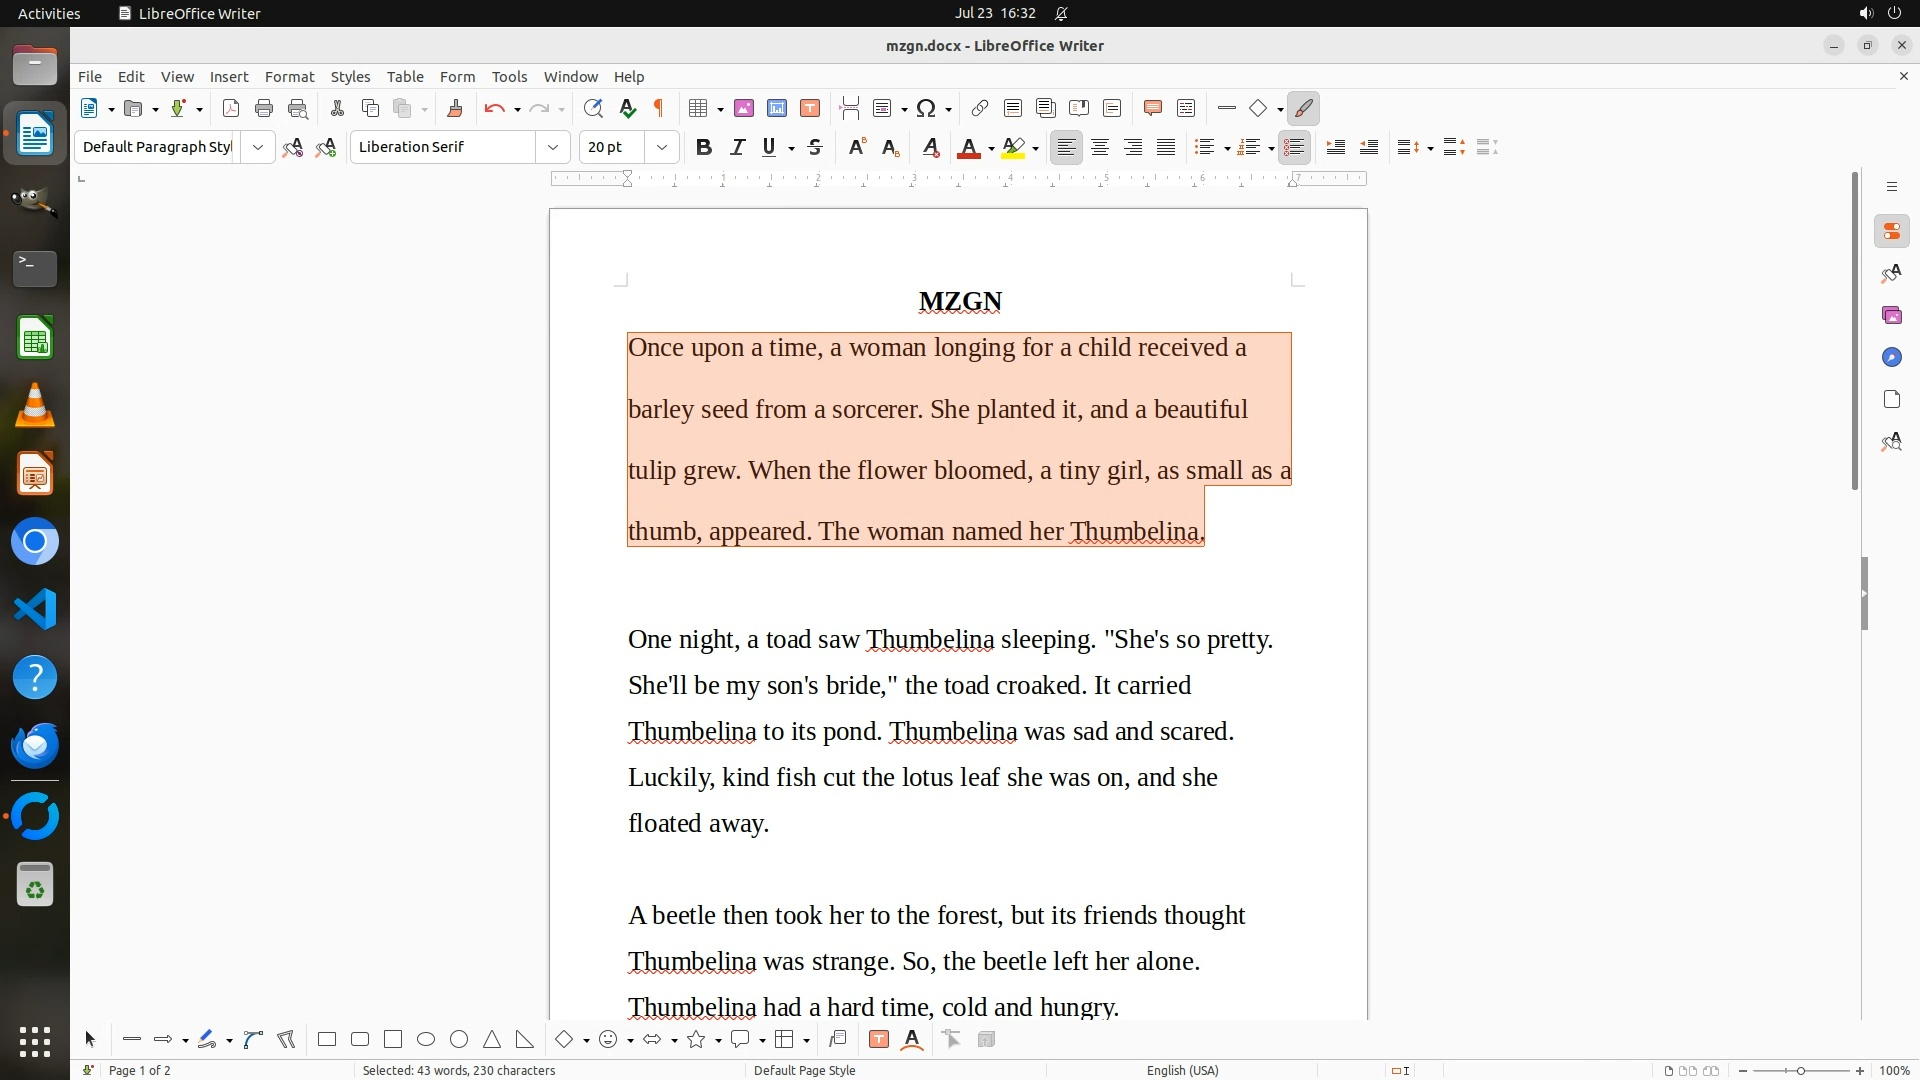Insert special character with Omega icon
Viewport: 1920px width, 1080px height.
(926, 109)
